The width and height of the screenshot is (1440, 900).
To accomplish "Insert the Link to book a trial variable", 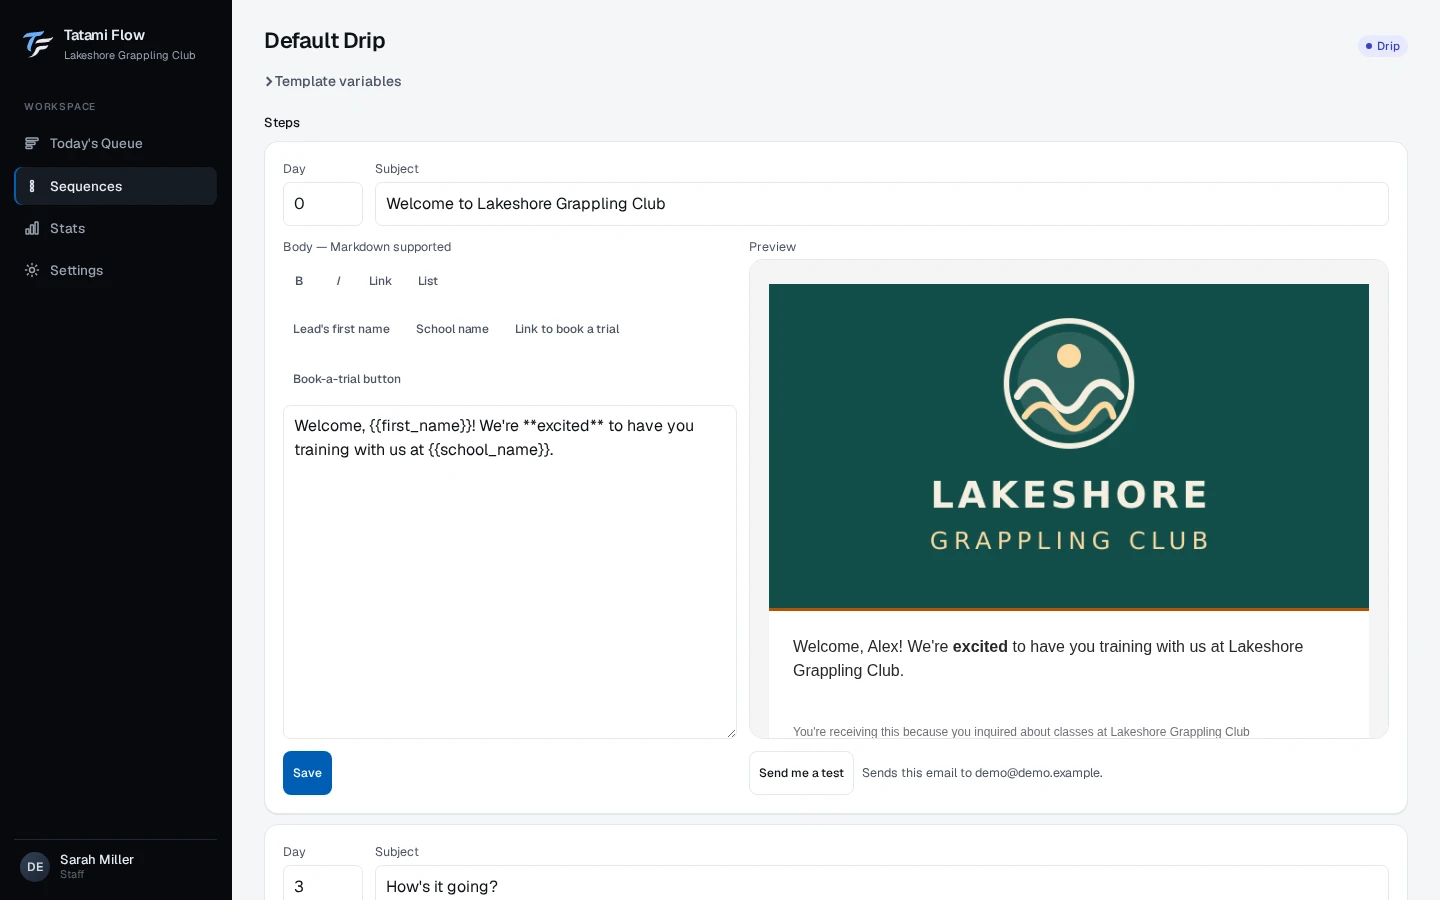I will coord(567,329).
